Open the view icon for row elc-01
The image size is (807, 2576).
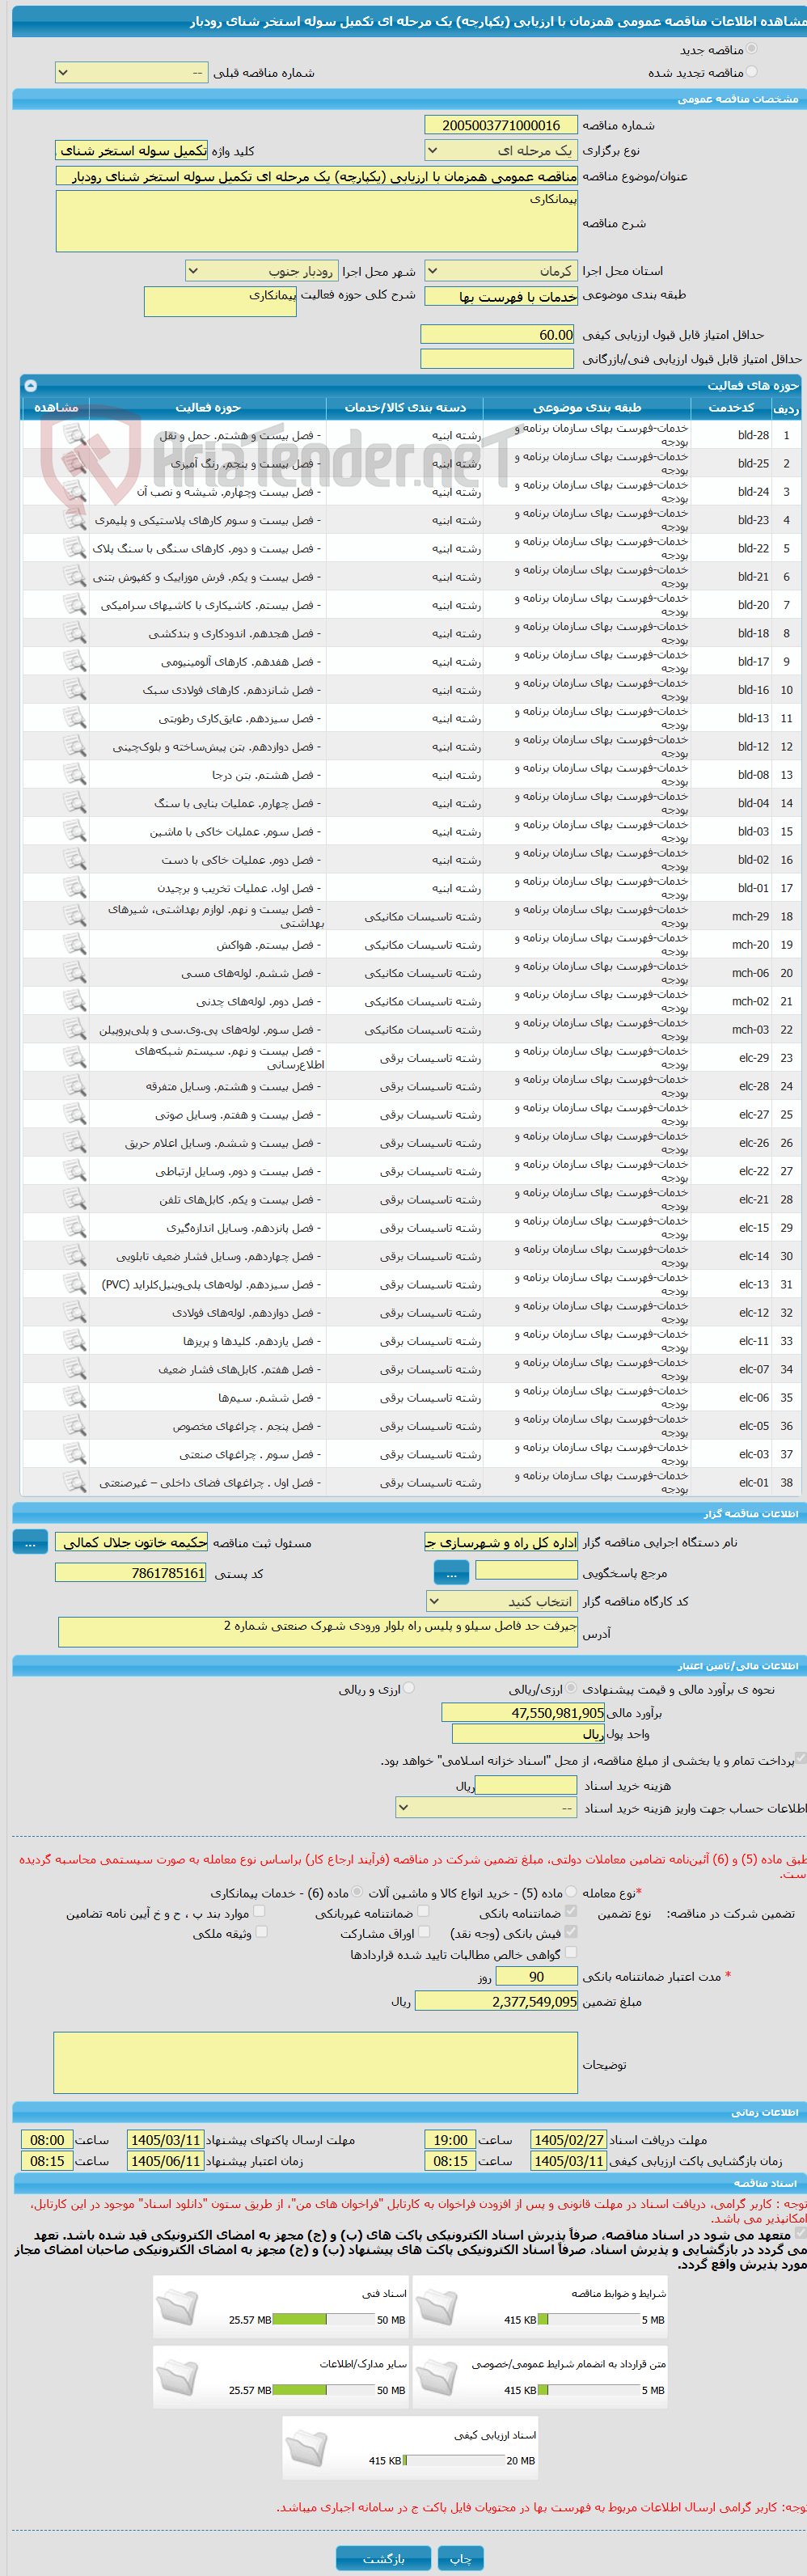(x=74, y=1482)
